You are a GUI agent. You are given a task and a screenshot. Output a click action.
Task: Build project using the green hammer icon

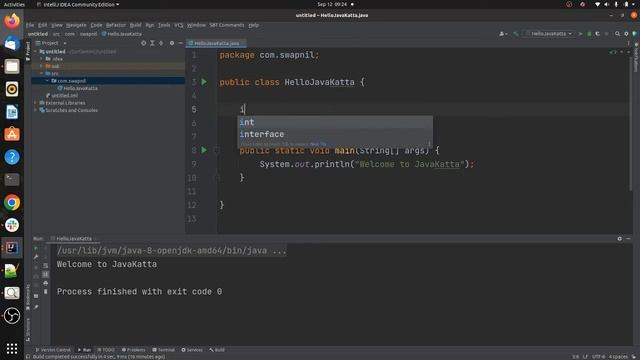(516, 34)
